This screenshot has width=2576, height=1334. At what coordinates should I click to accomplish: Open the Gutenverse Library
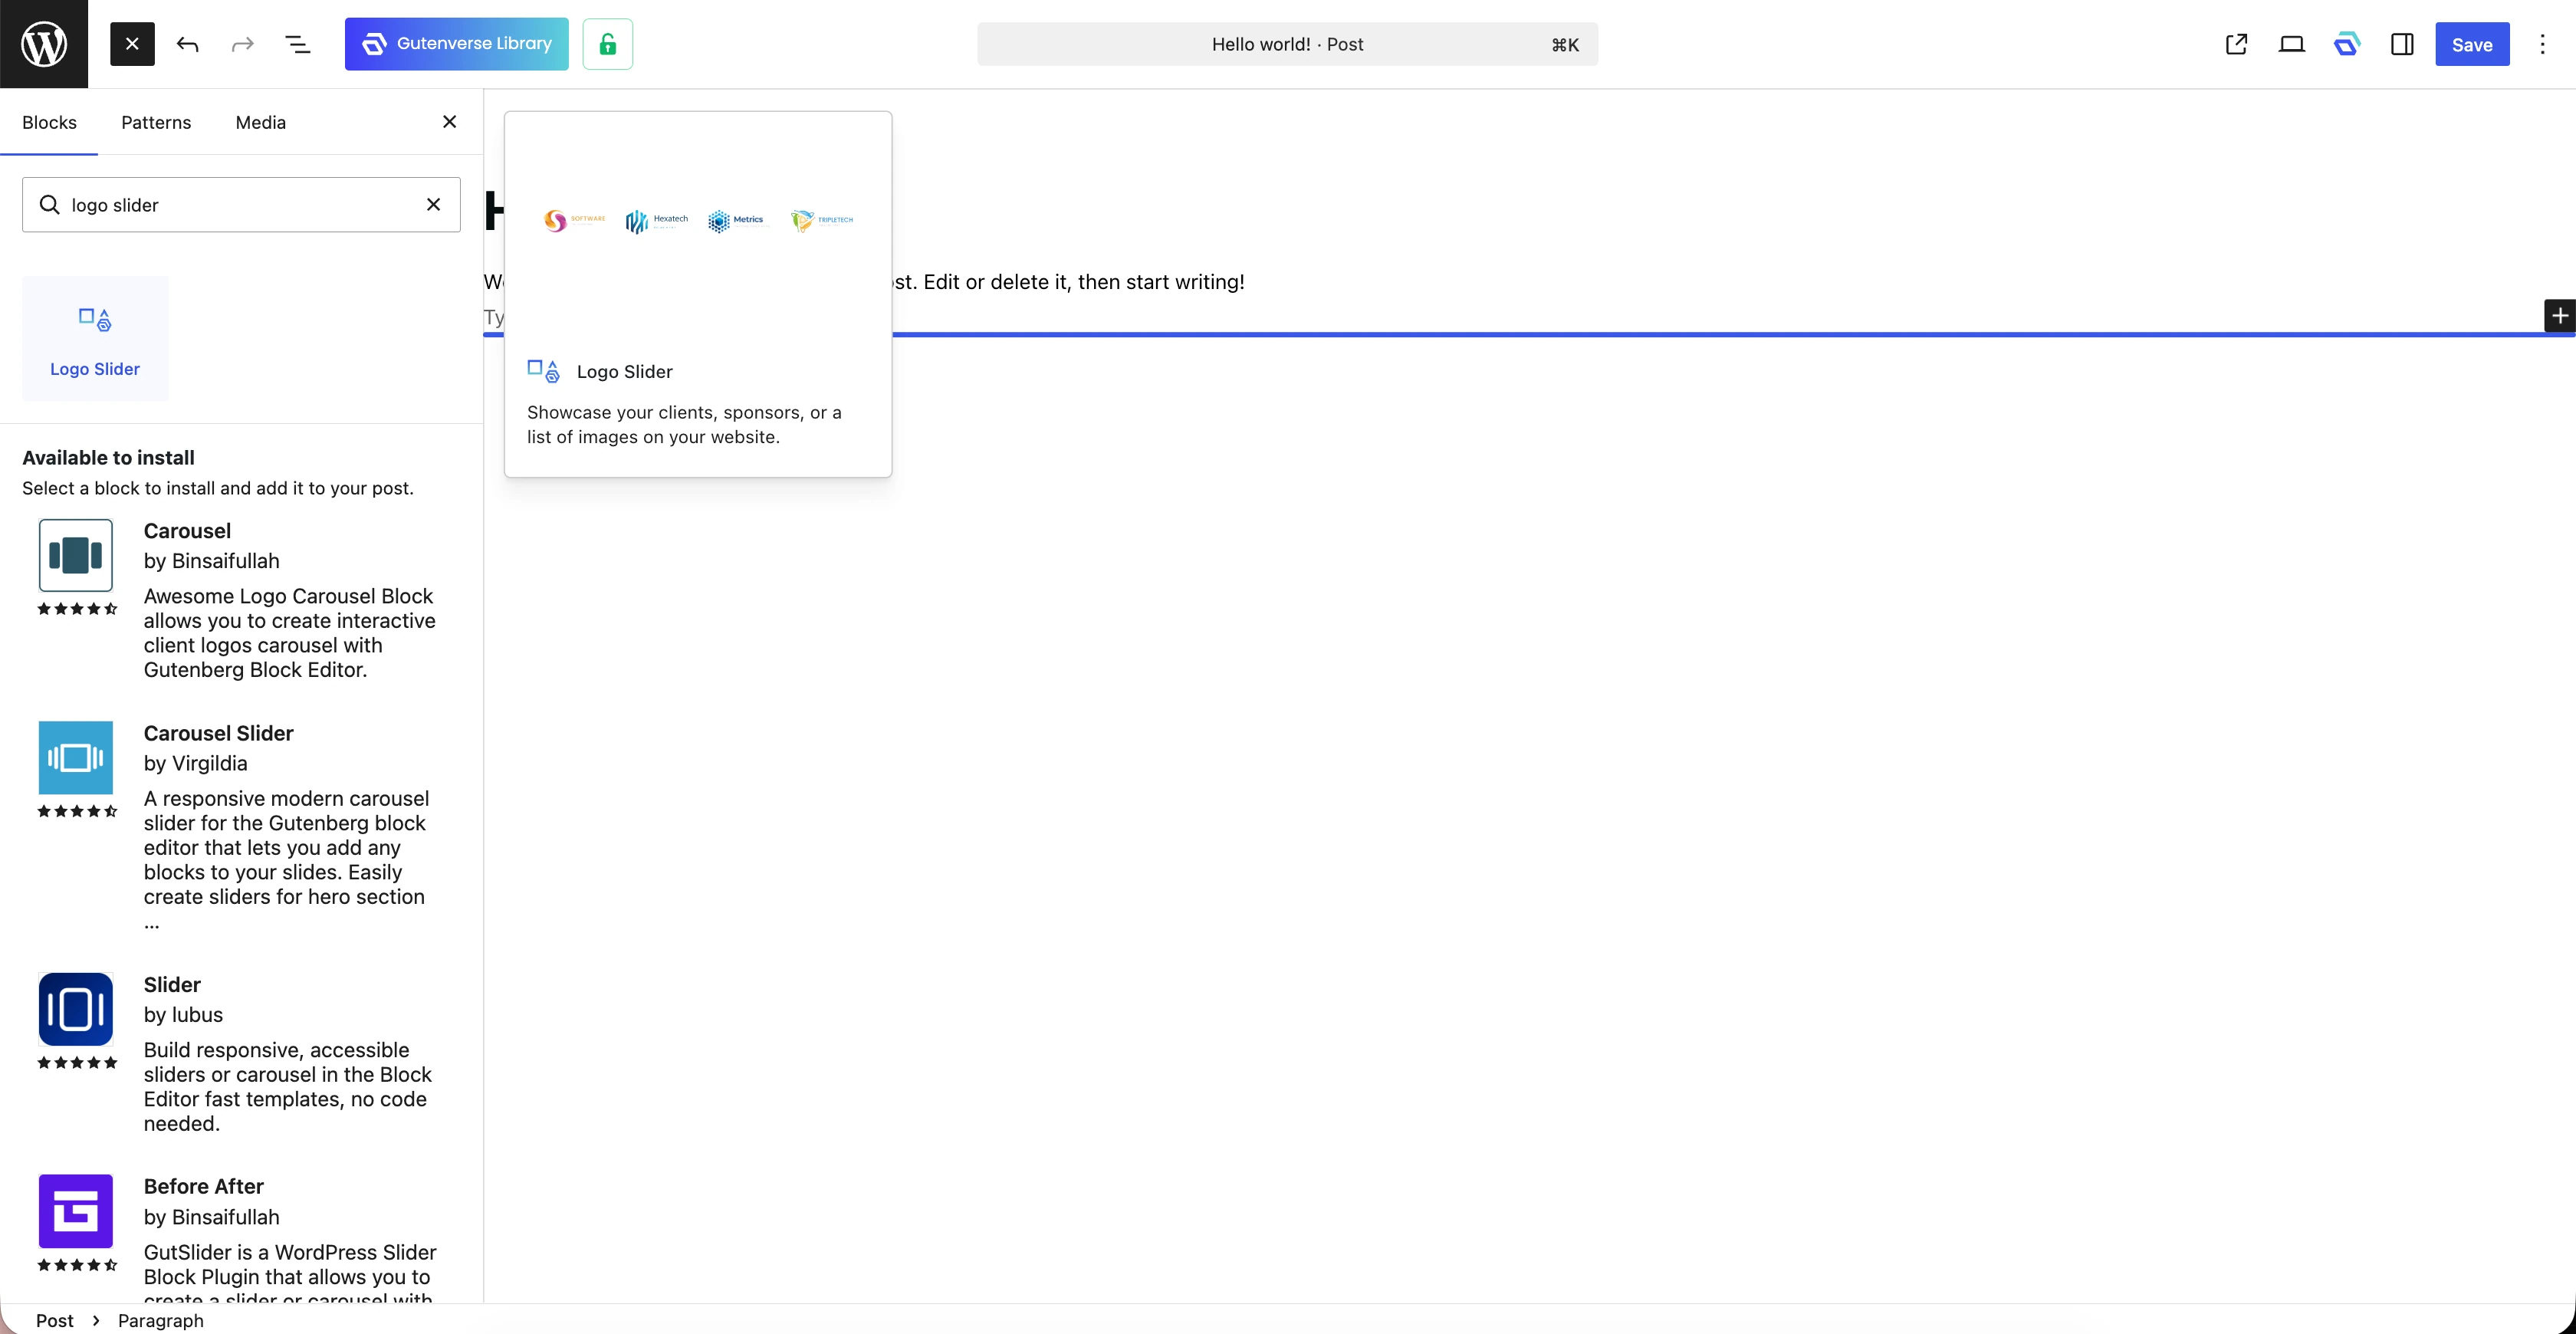pos(457,44)
